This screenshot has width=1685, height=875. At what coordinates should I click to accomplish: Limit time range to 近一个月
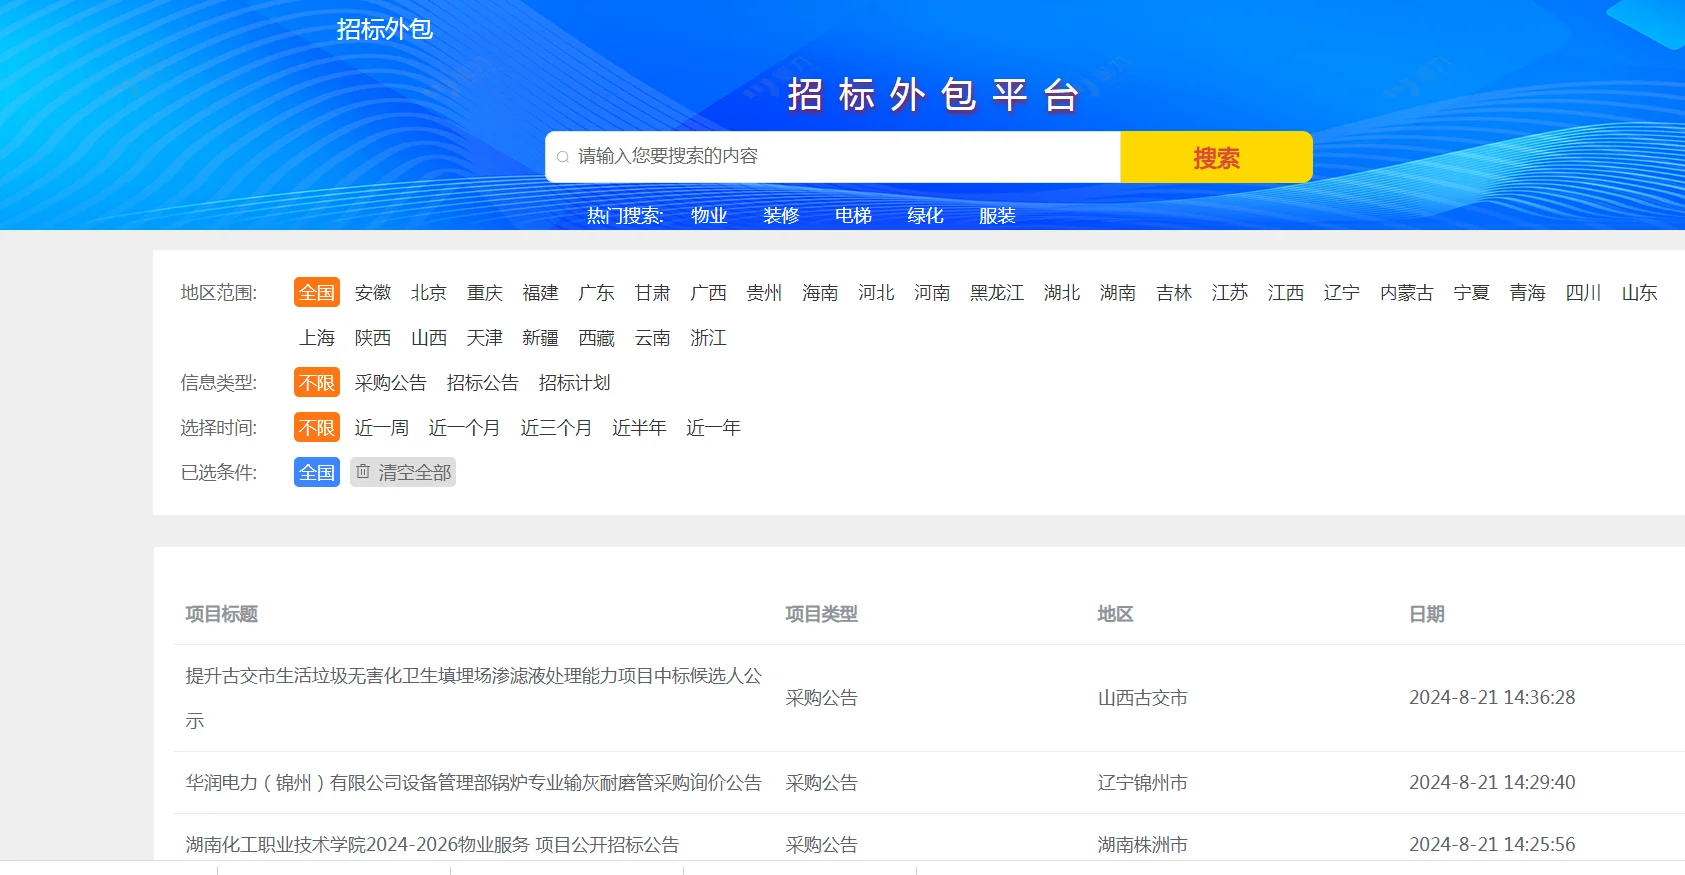(465, 427)
